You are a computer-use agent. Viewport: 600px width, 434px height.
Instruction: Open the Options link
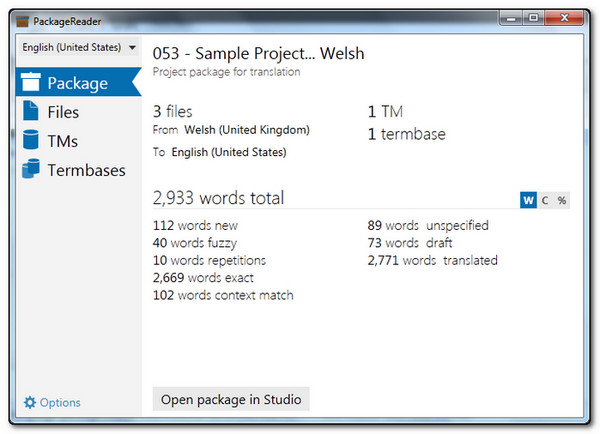pos(60,403)
